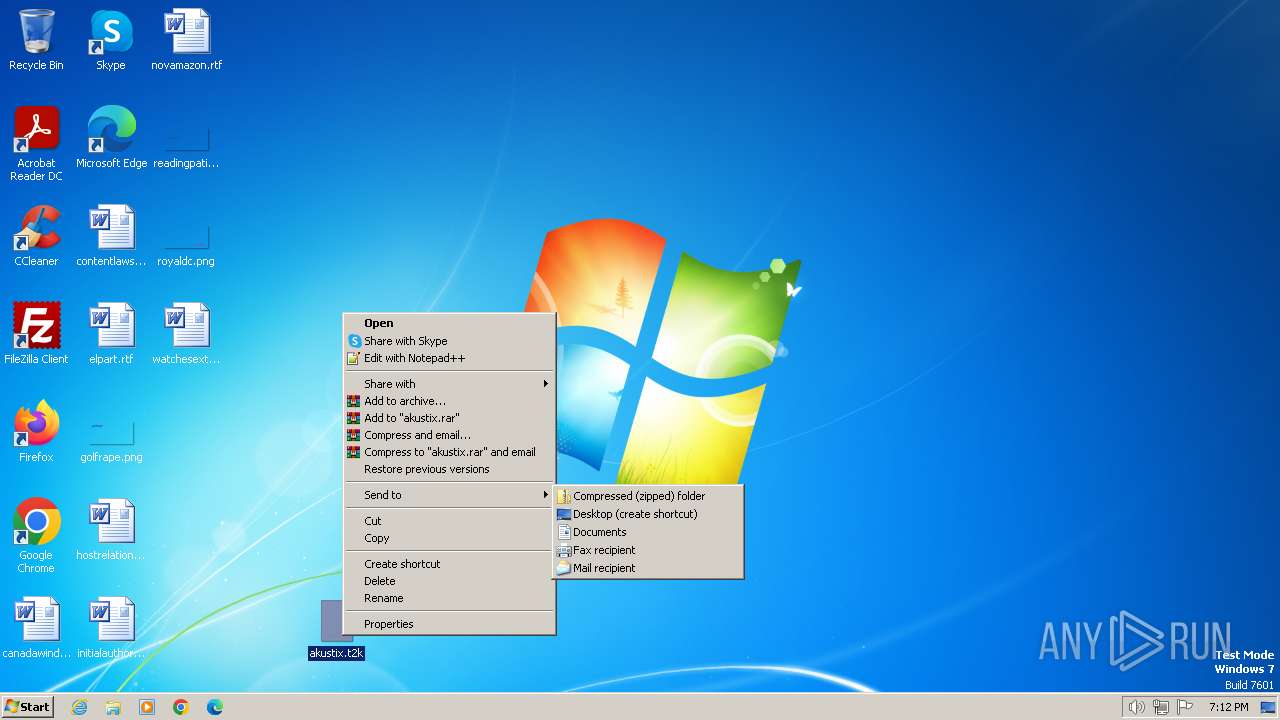Choose Cut from context menu
Screen dimensions: 1280x720
pos(449,521)
